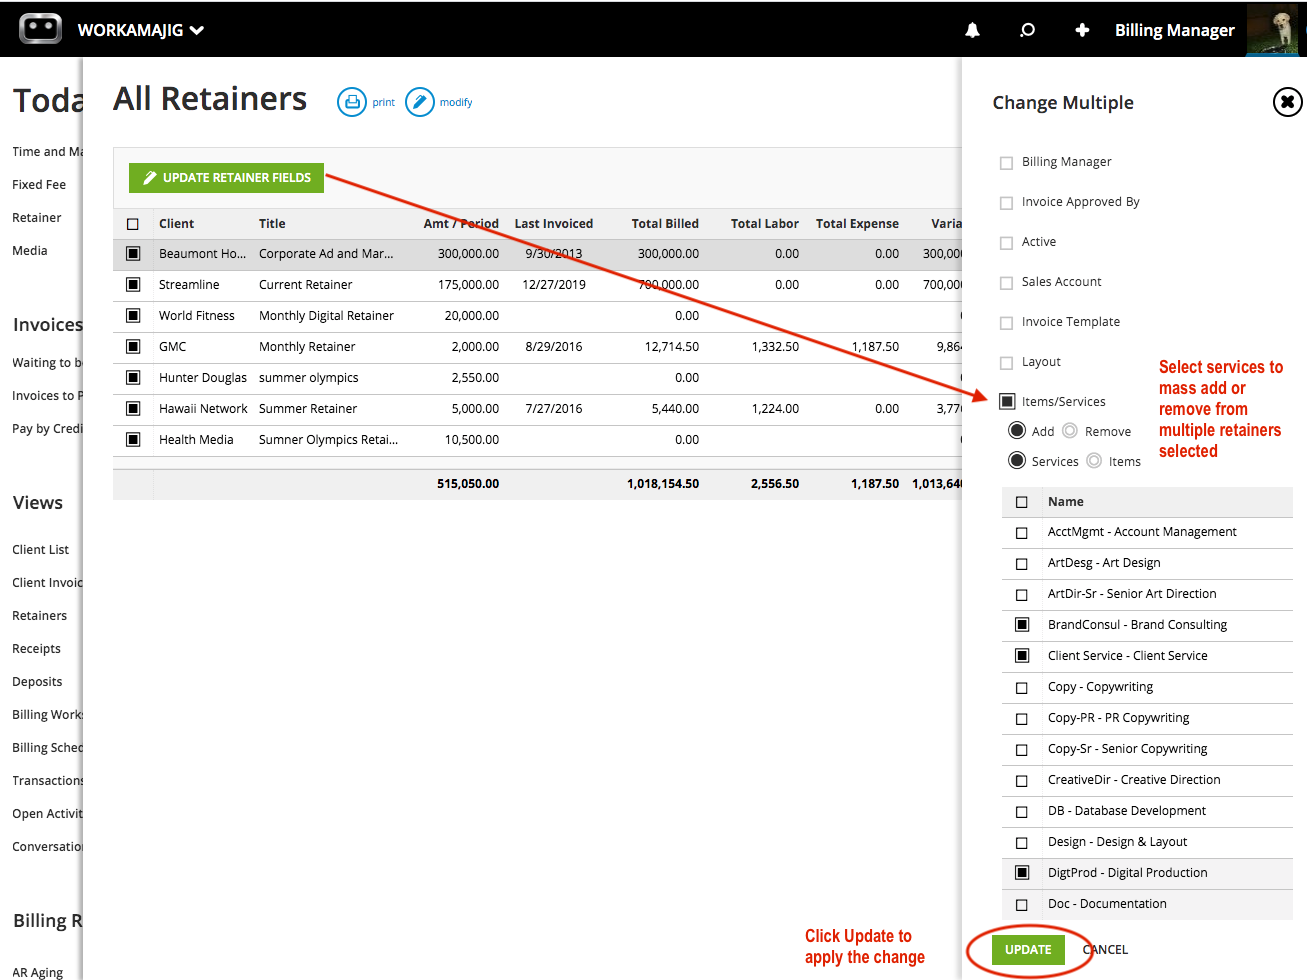Check DB - Database Development service
Image resolution: width=1307 pixels, height=980 pixels.
1022,812
